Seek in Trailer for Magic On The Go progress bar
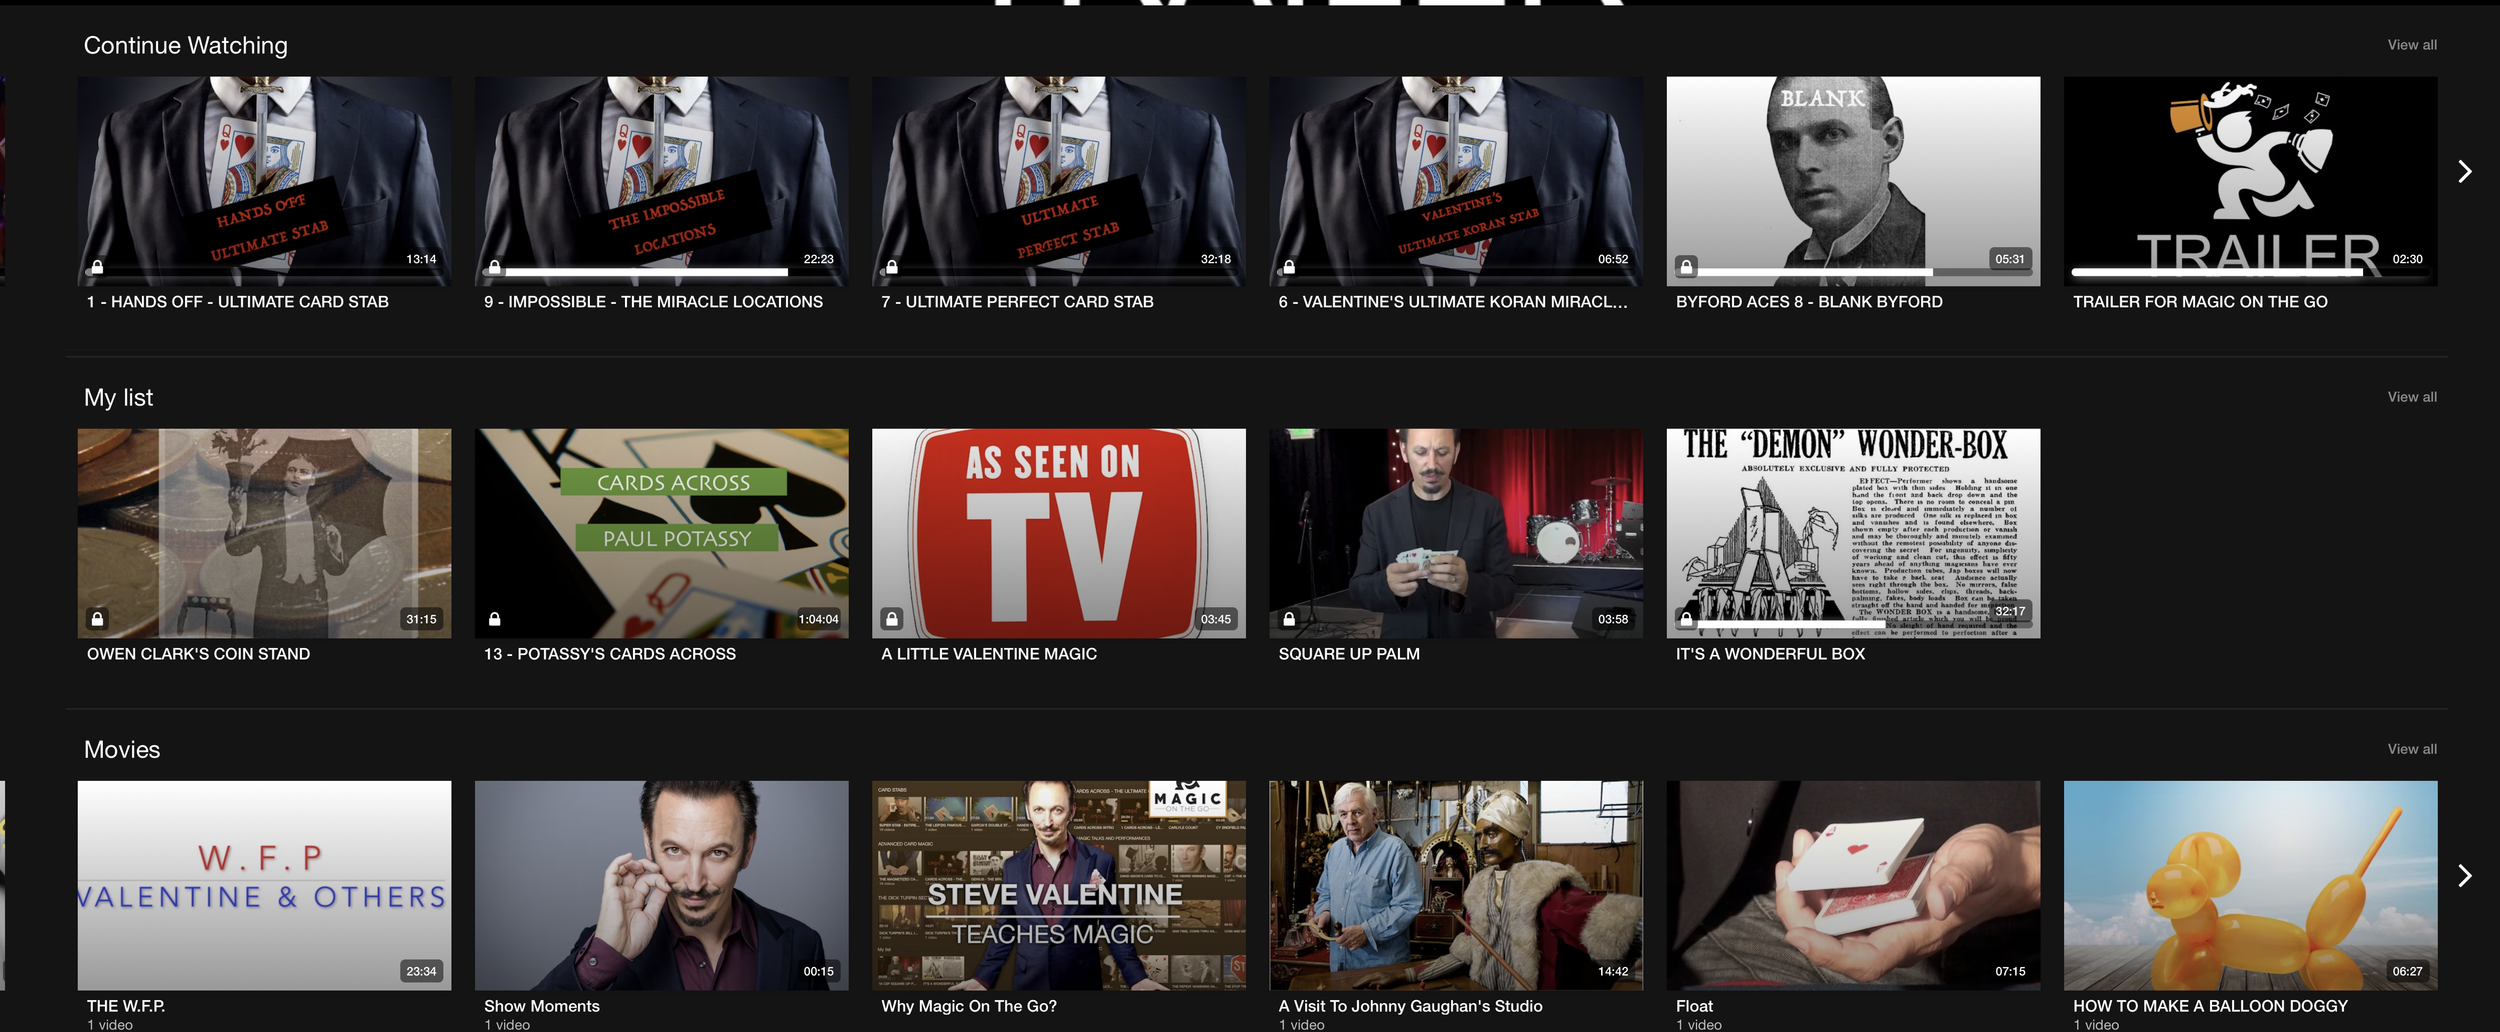 tap(2250, 272)
